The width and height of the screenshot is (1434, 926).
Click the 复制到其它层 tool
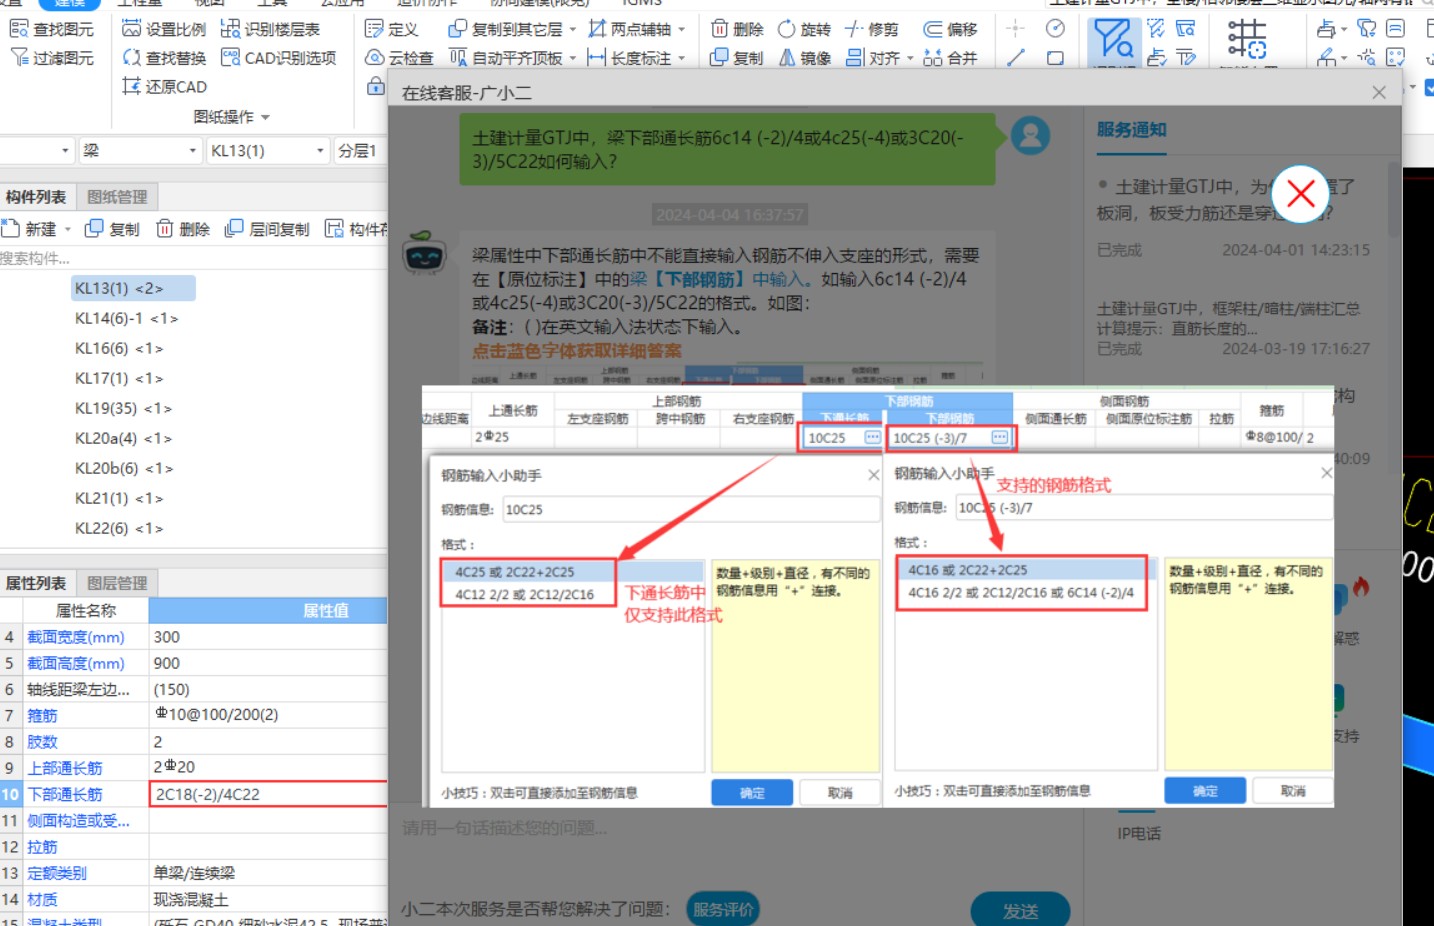(x=505, y=29)
